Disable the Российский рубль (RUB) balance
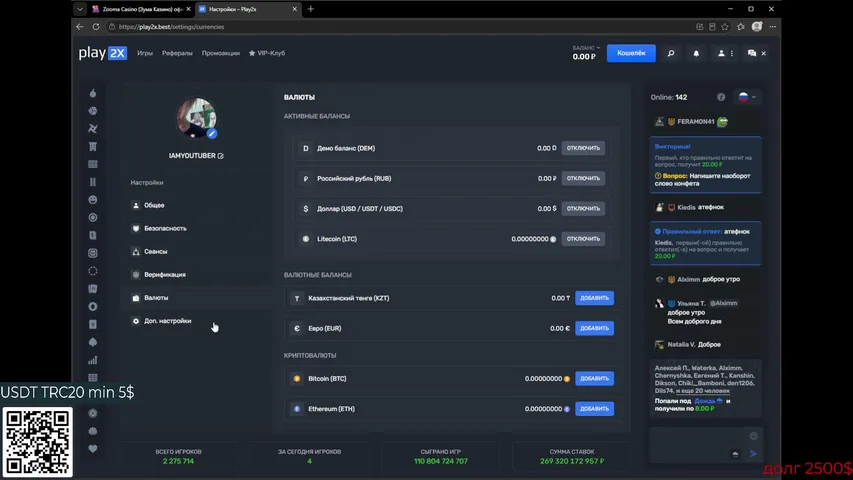853x480 pixels. [583, 179]
